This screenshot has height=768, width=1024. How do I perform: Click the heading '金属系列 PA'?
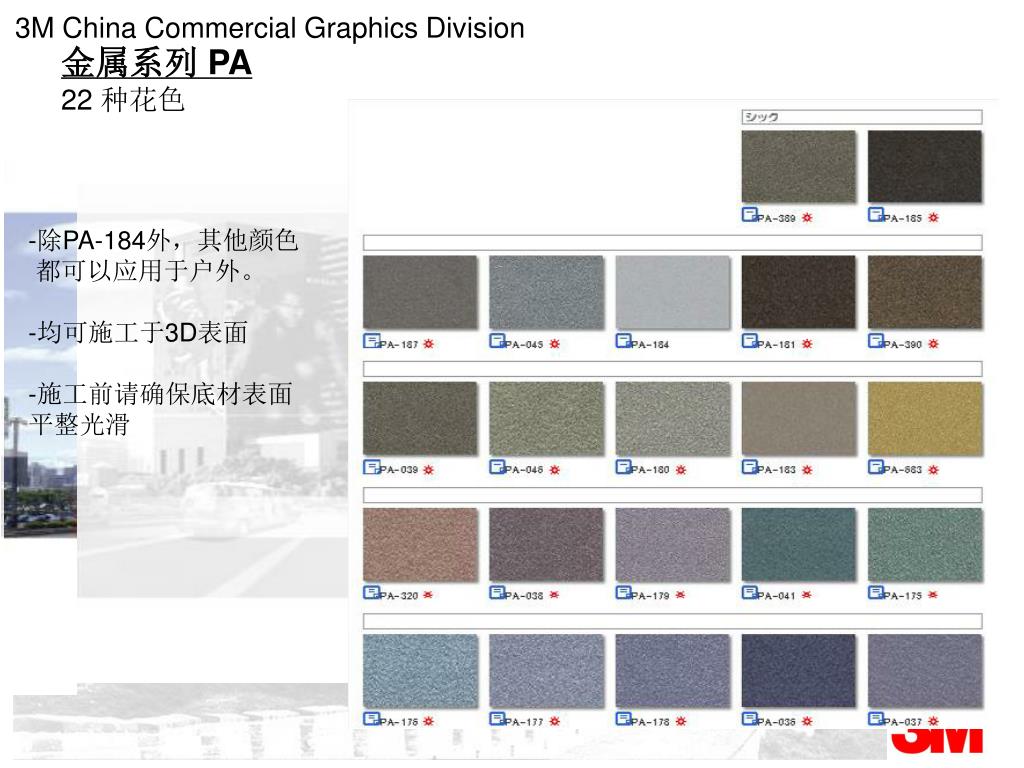tap(157, 63)
